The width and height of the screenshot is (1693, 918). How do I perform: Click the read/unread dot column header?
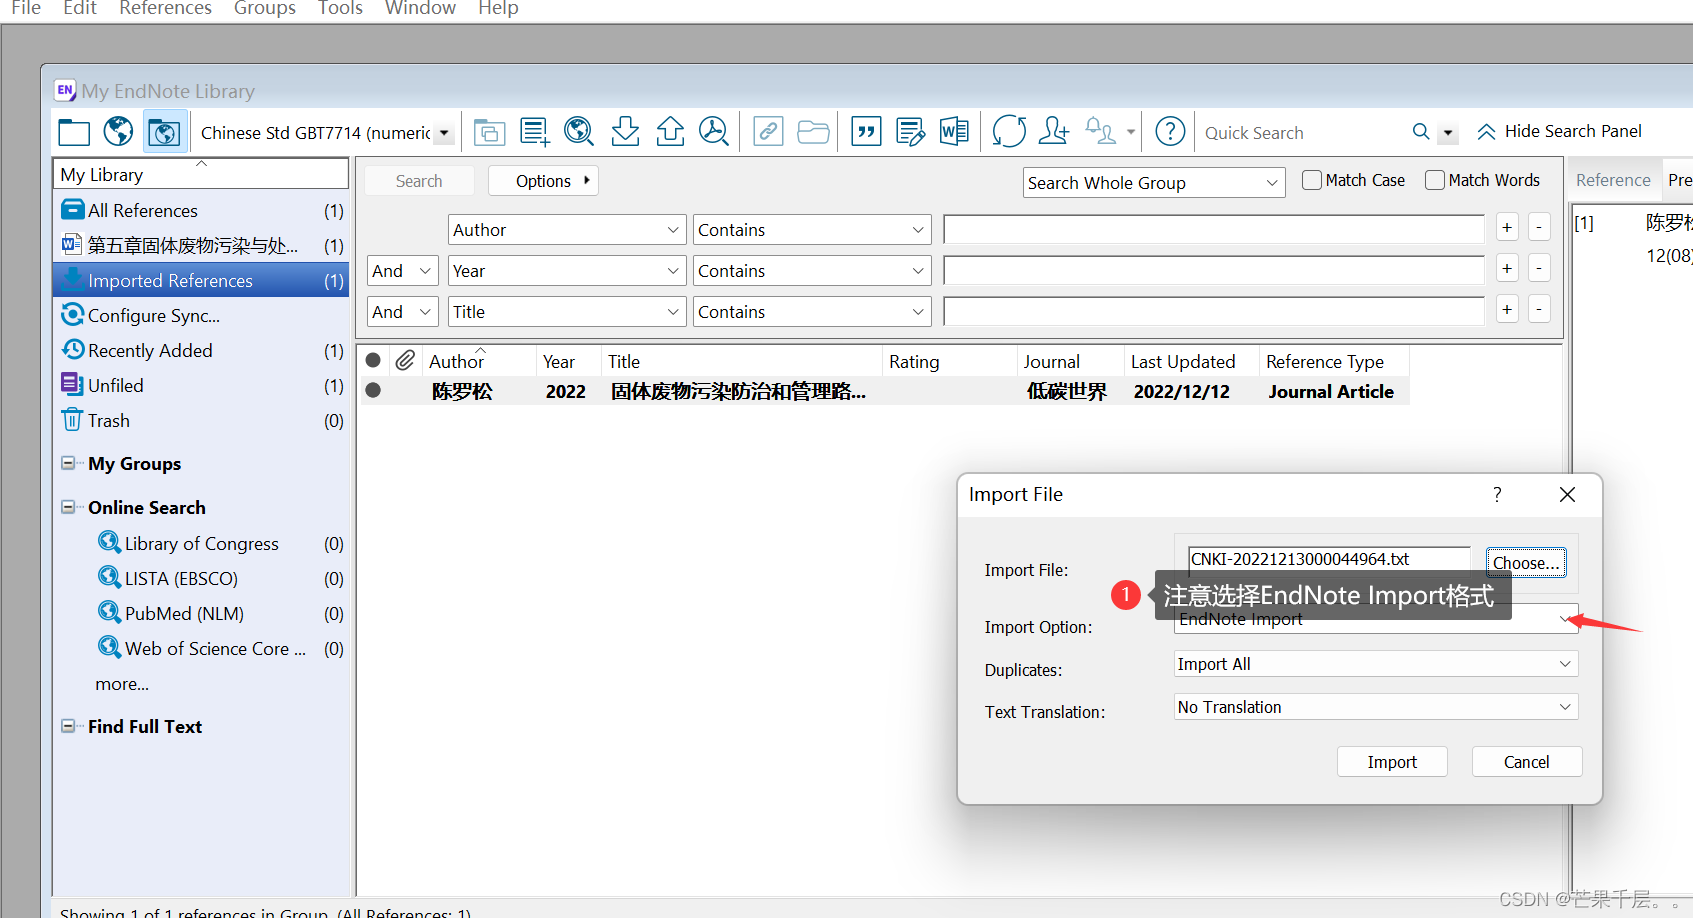coord(373,360)
